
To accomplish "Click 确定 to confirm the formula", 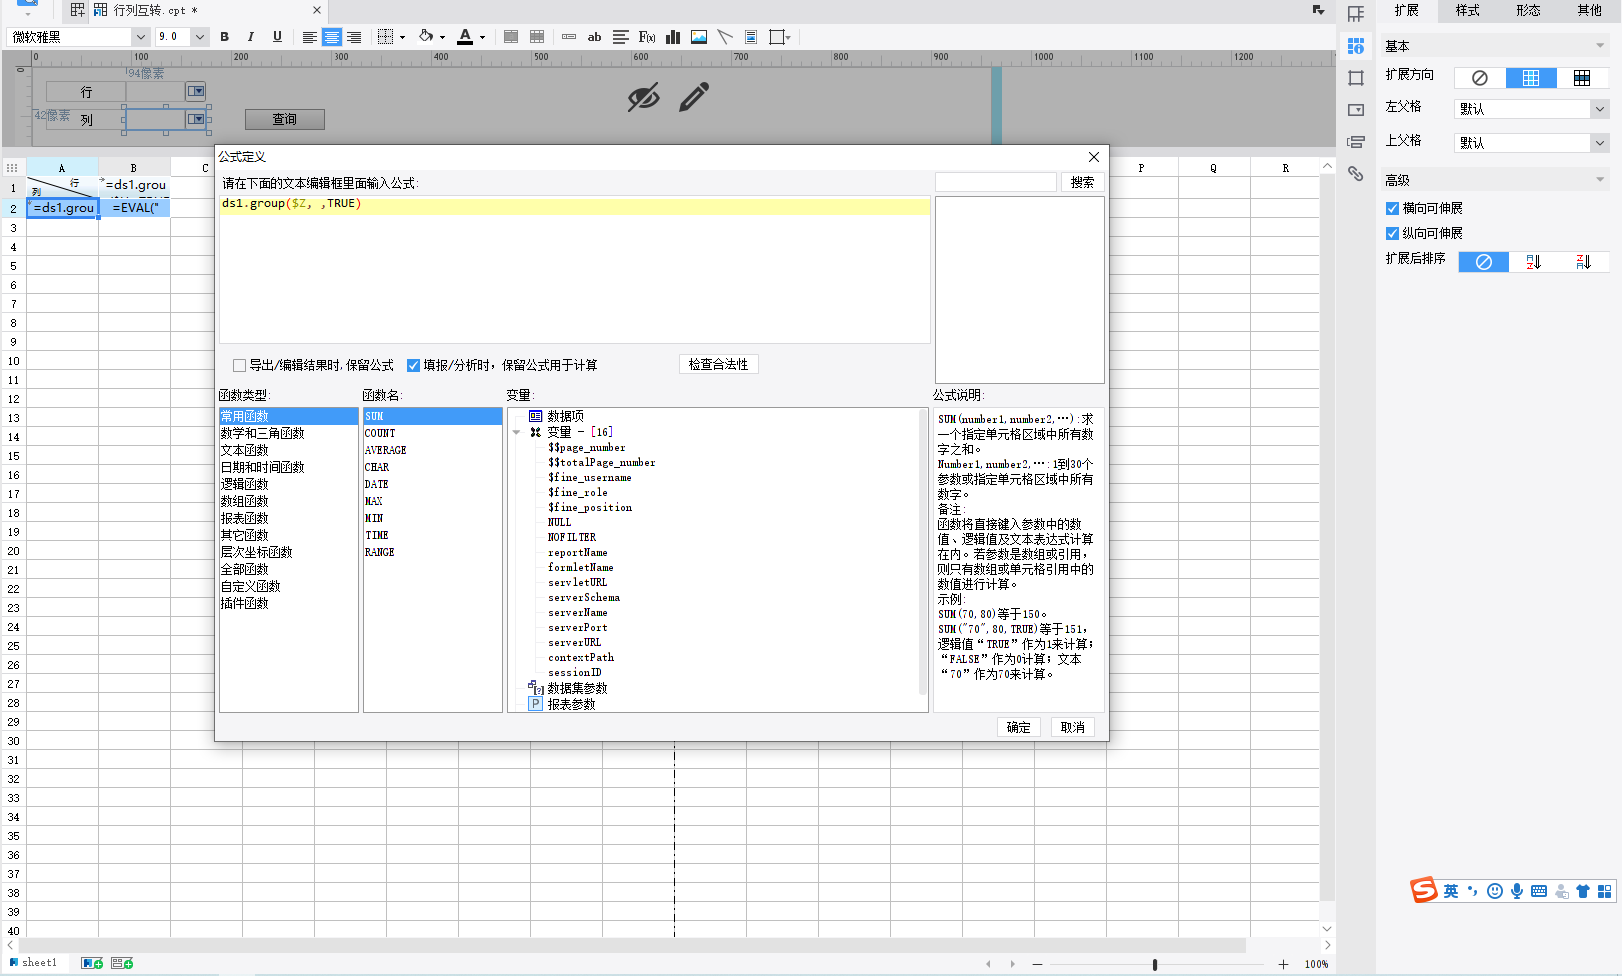I will click(1018, 727).
